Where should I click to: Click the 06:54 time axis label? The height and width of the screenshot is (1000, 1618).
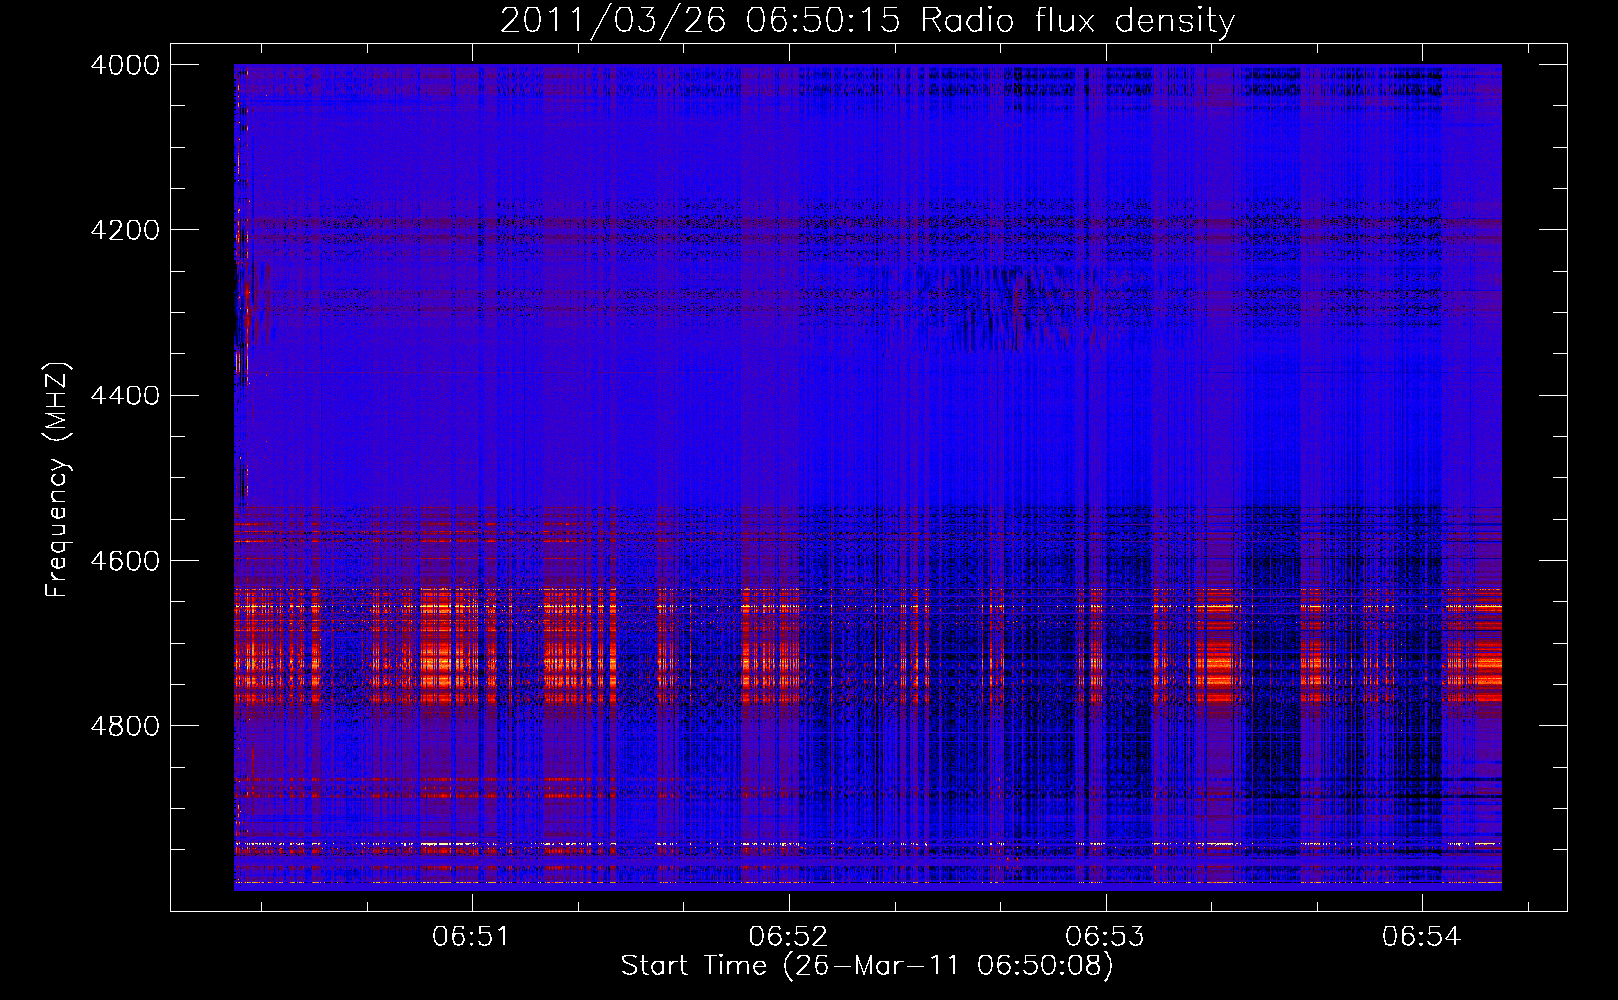pyautogui.click(x=1422, y=937)
